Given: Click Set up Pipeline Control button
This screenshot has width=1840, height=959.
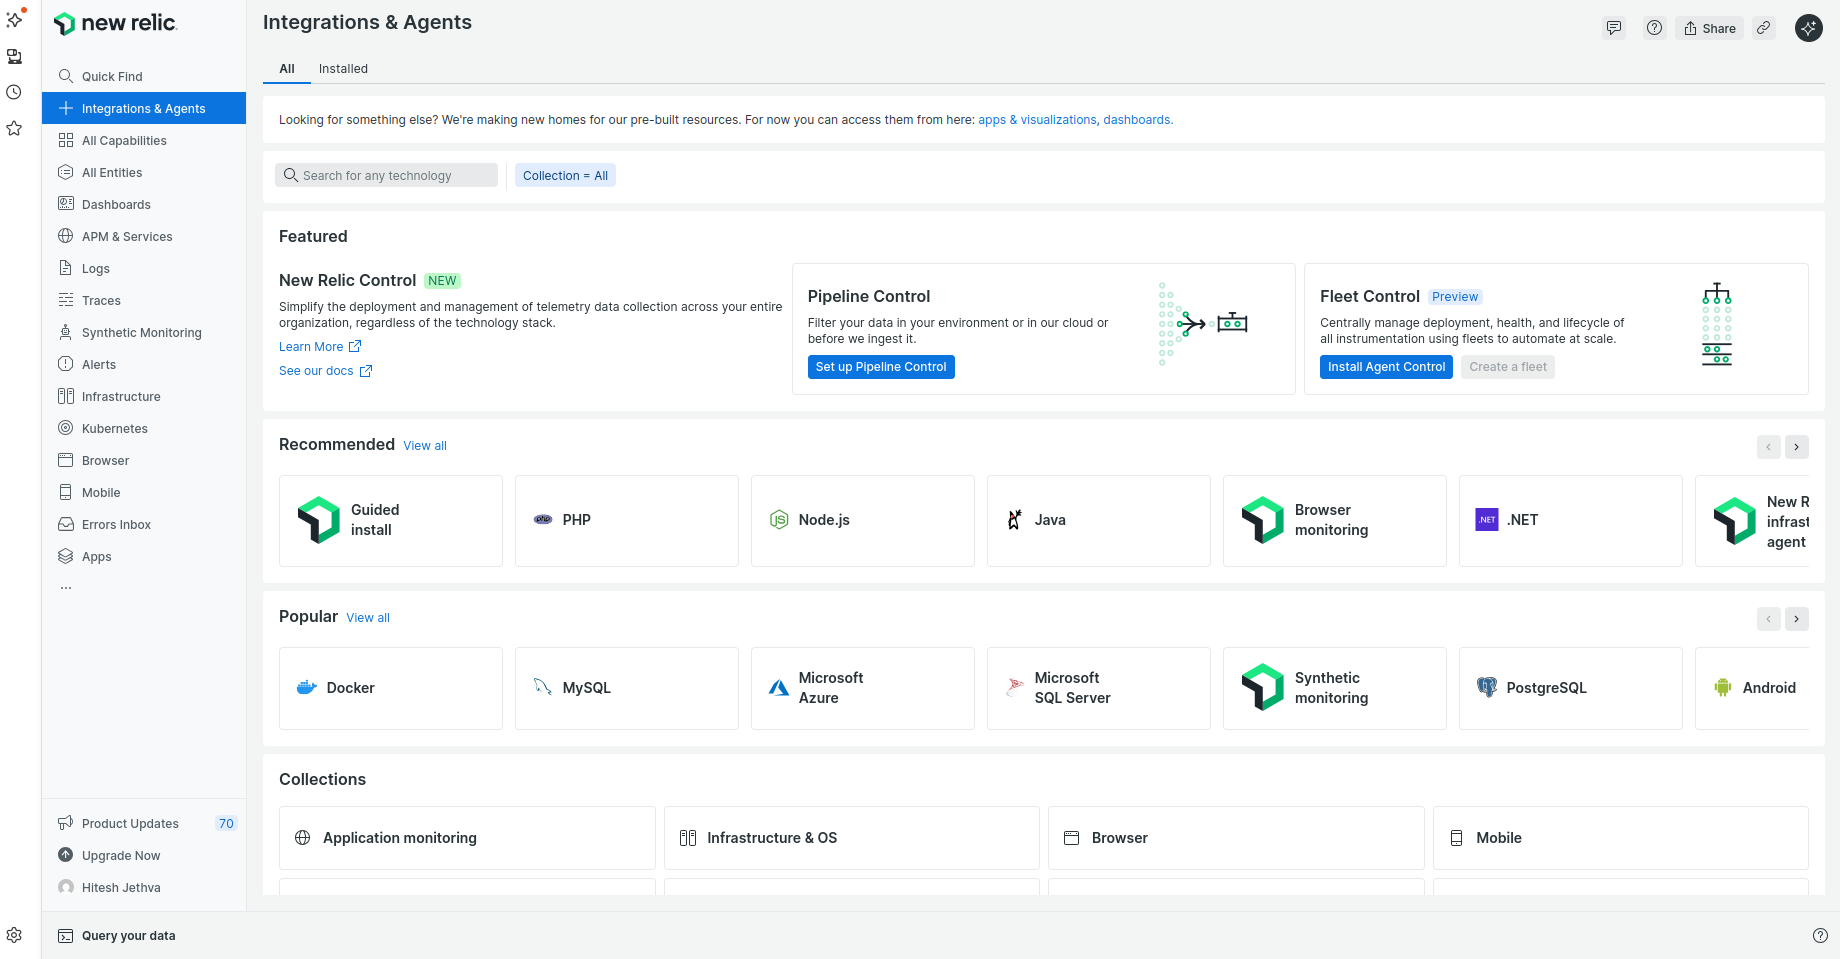Looking at the screenshot, I should 880,367.
